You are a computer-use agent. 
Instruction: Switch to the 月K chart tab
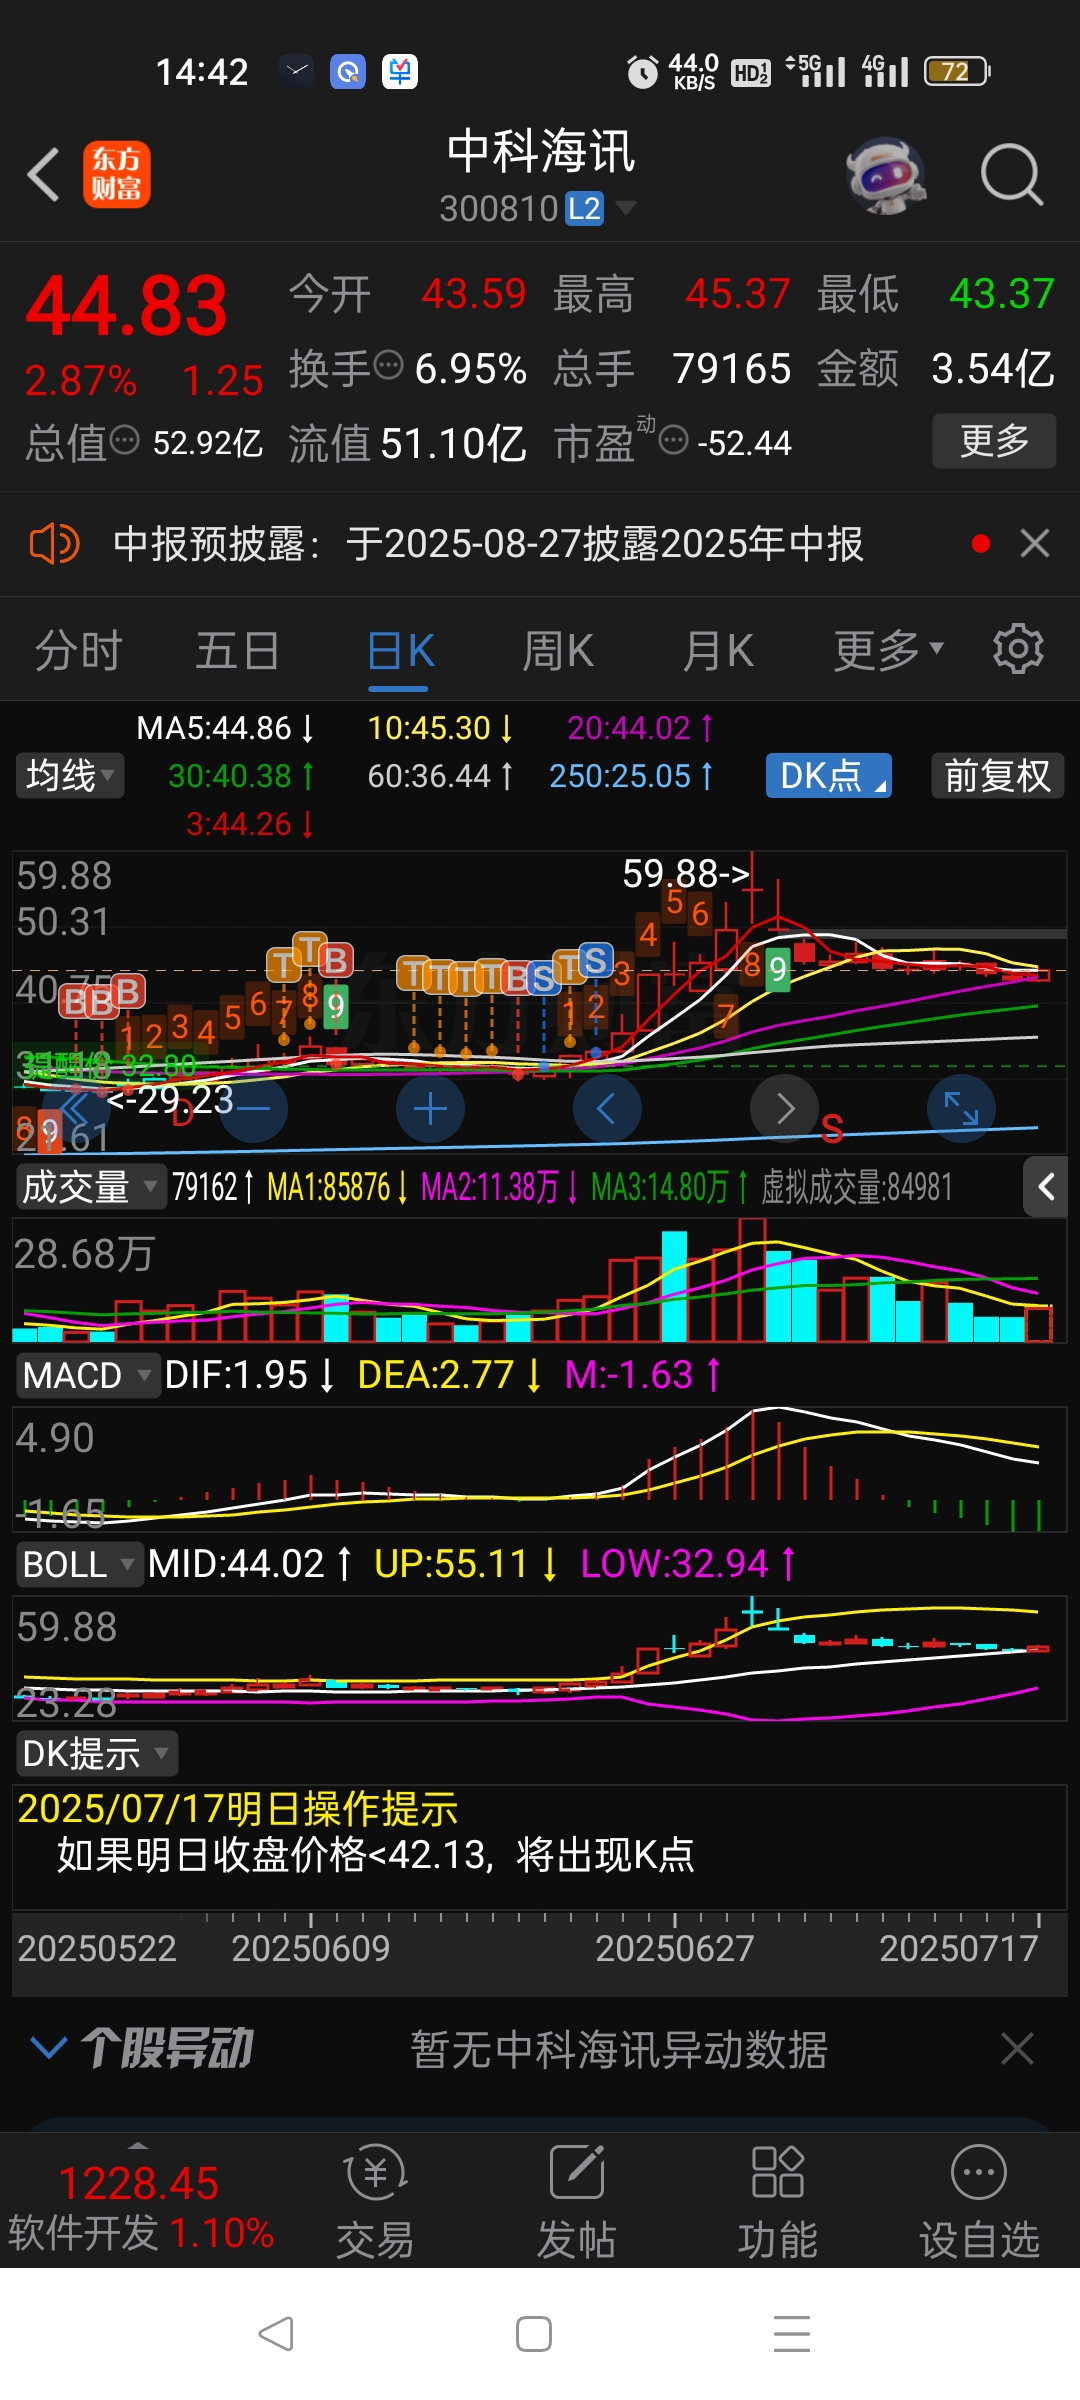(x=718, y=651)
